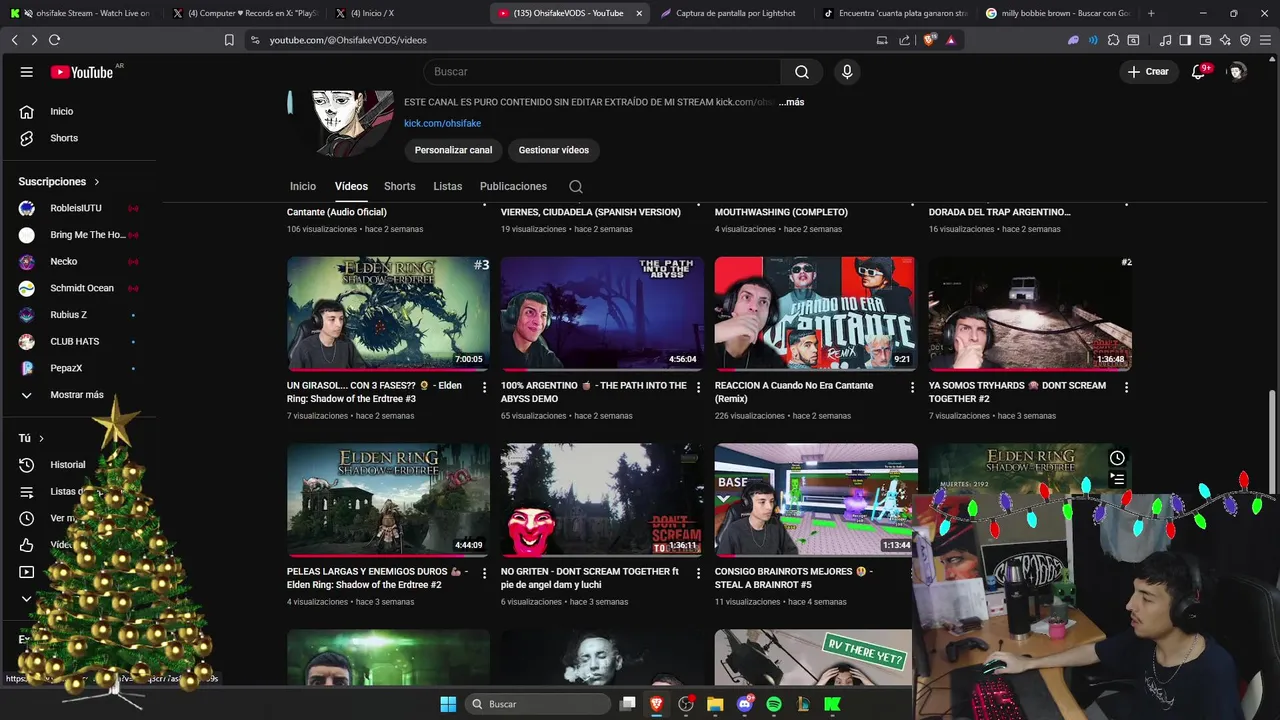Viewport: 1280px width, 720px height.
Task: Open RobleisIUTU subscription
Action: pos(78,208)
